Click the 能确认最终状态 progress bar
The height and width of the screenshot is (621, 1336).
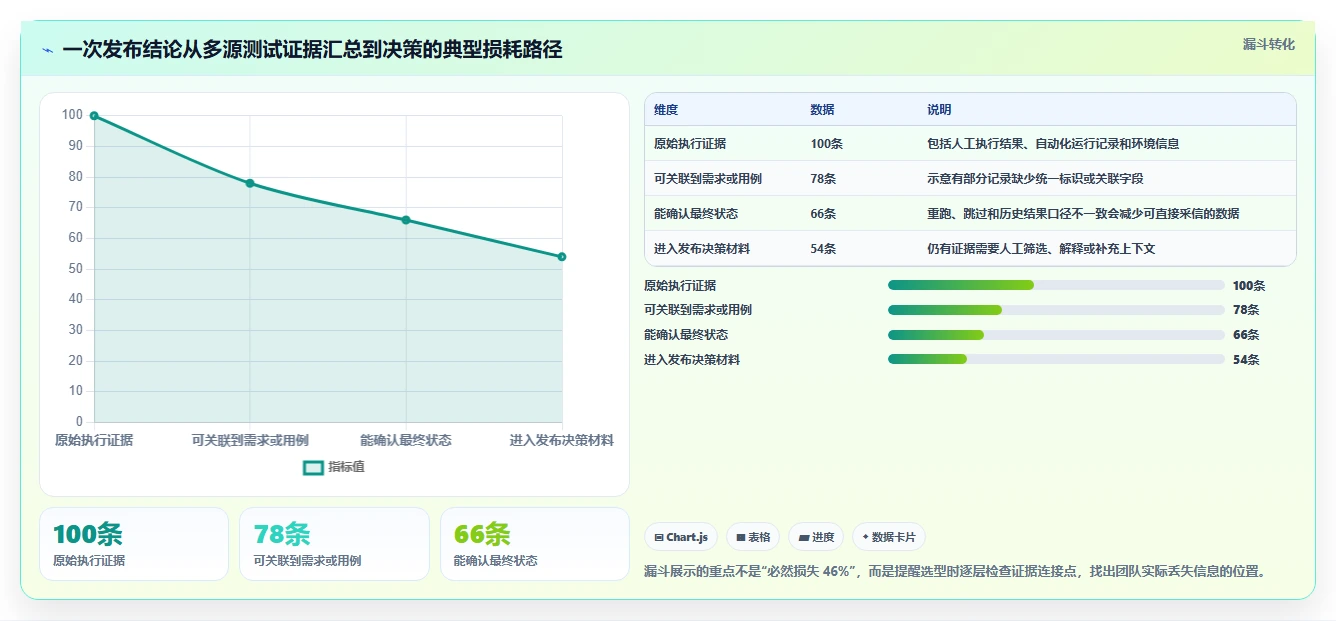pyautogui.click(x=1056, y=335)
